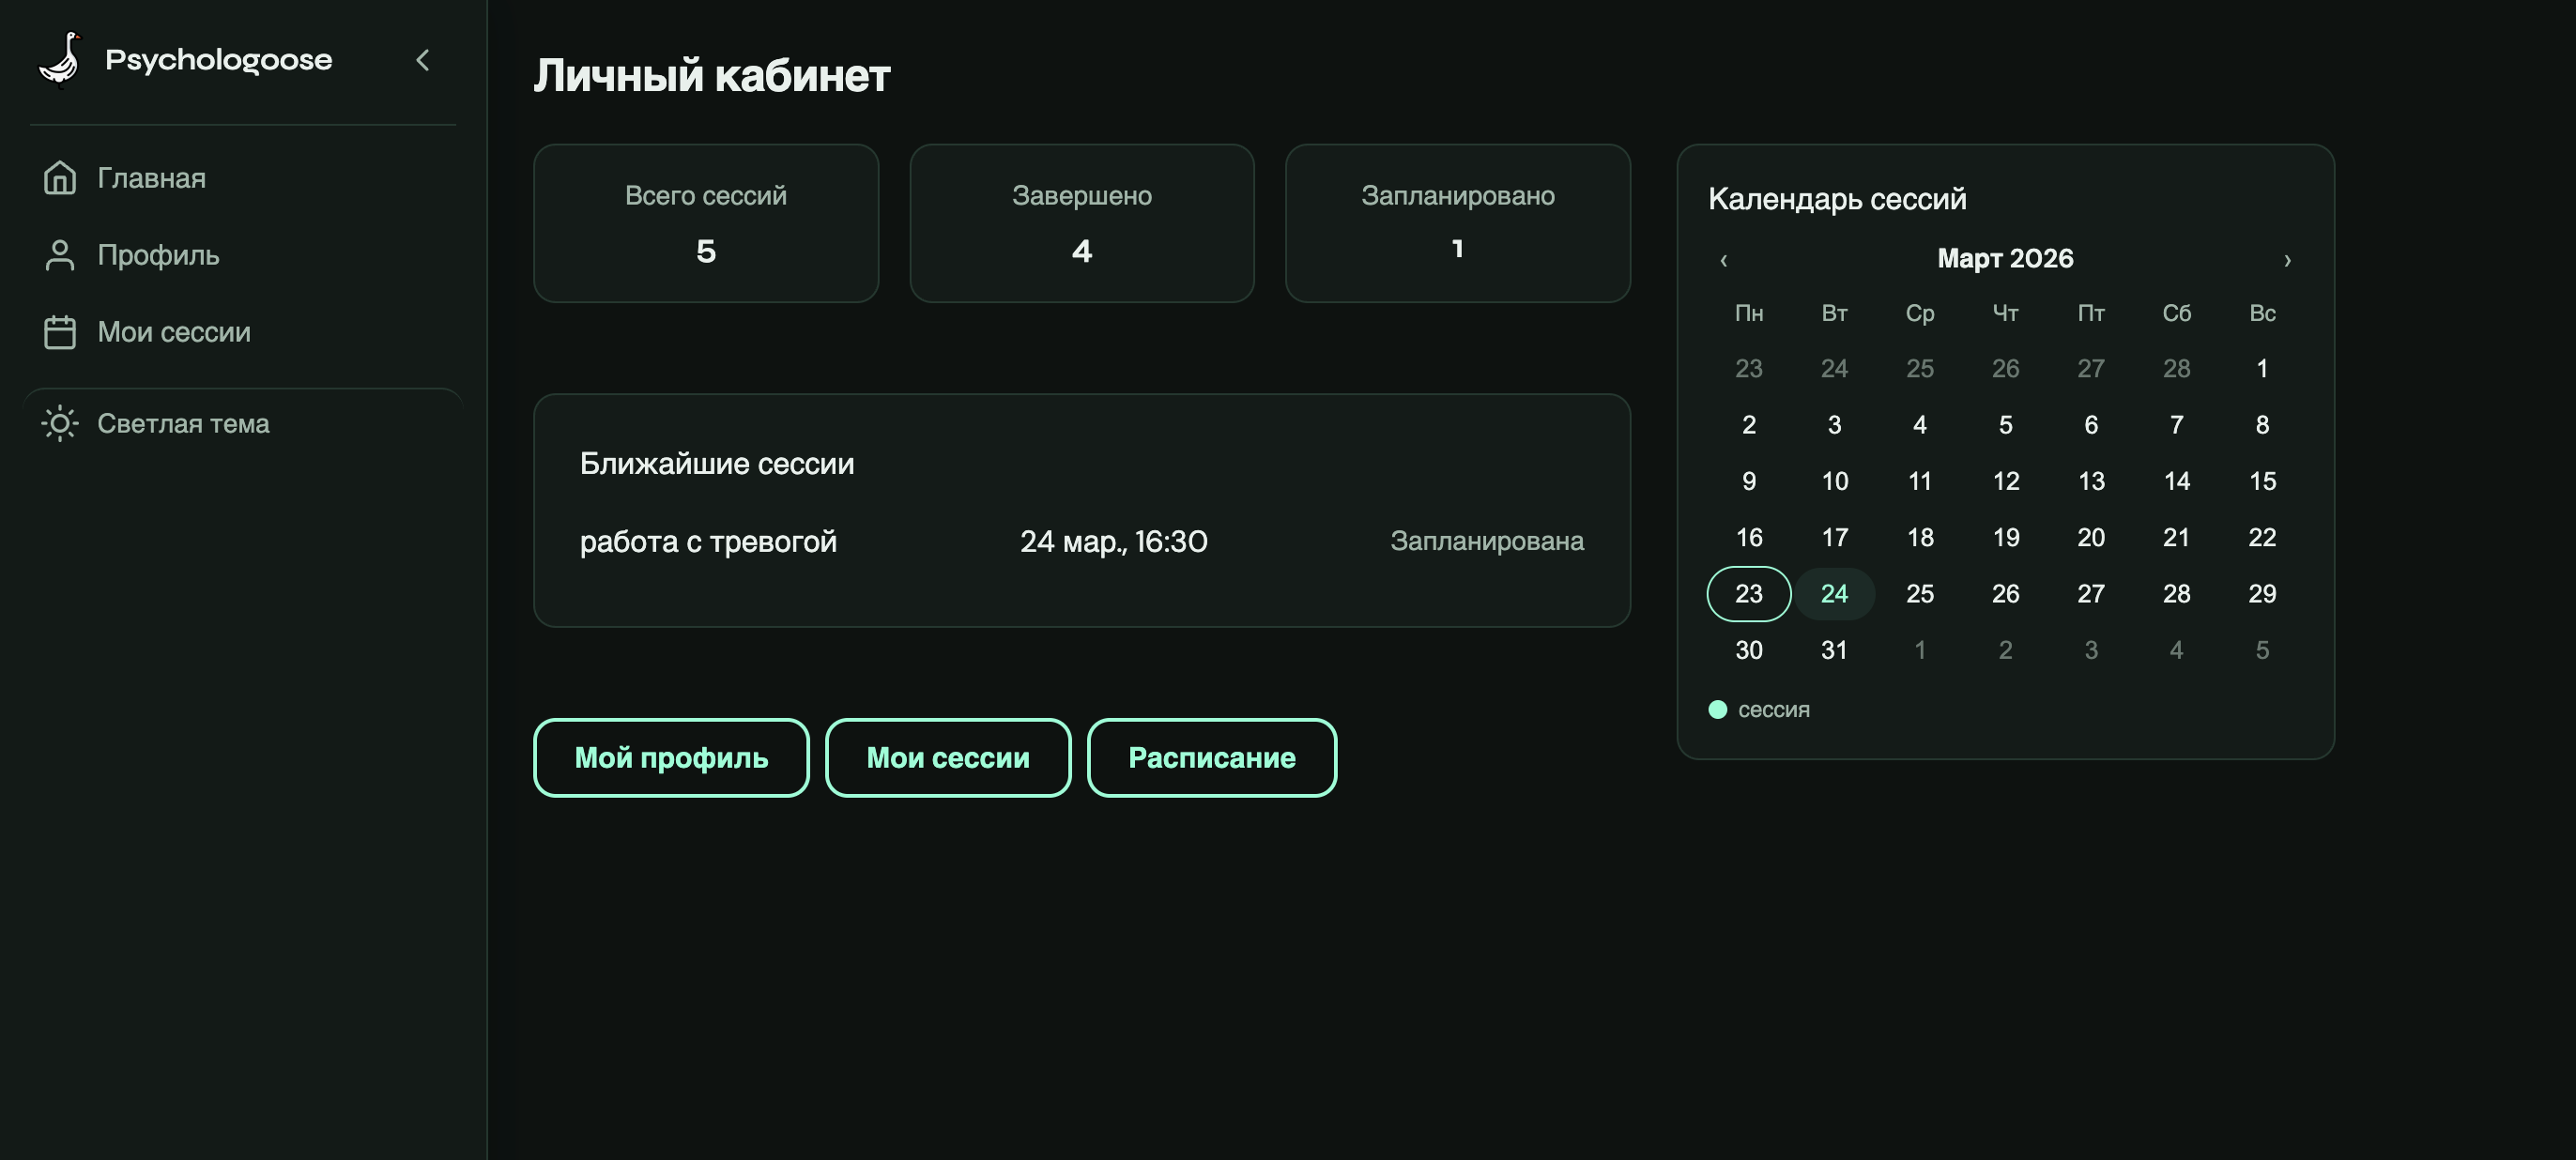Open the Запланировано card
This screenshot has height=1160, width=2576.
[x=1458, y=223]
